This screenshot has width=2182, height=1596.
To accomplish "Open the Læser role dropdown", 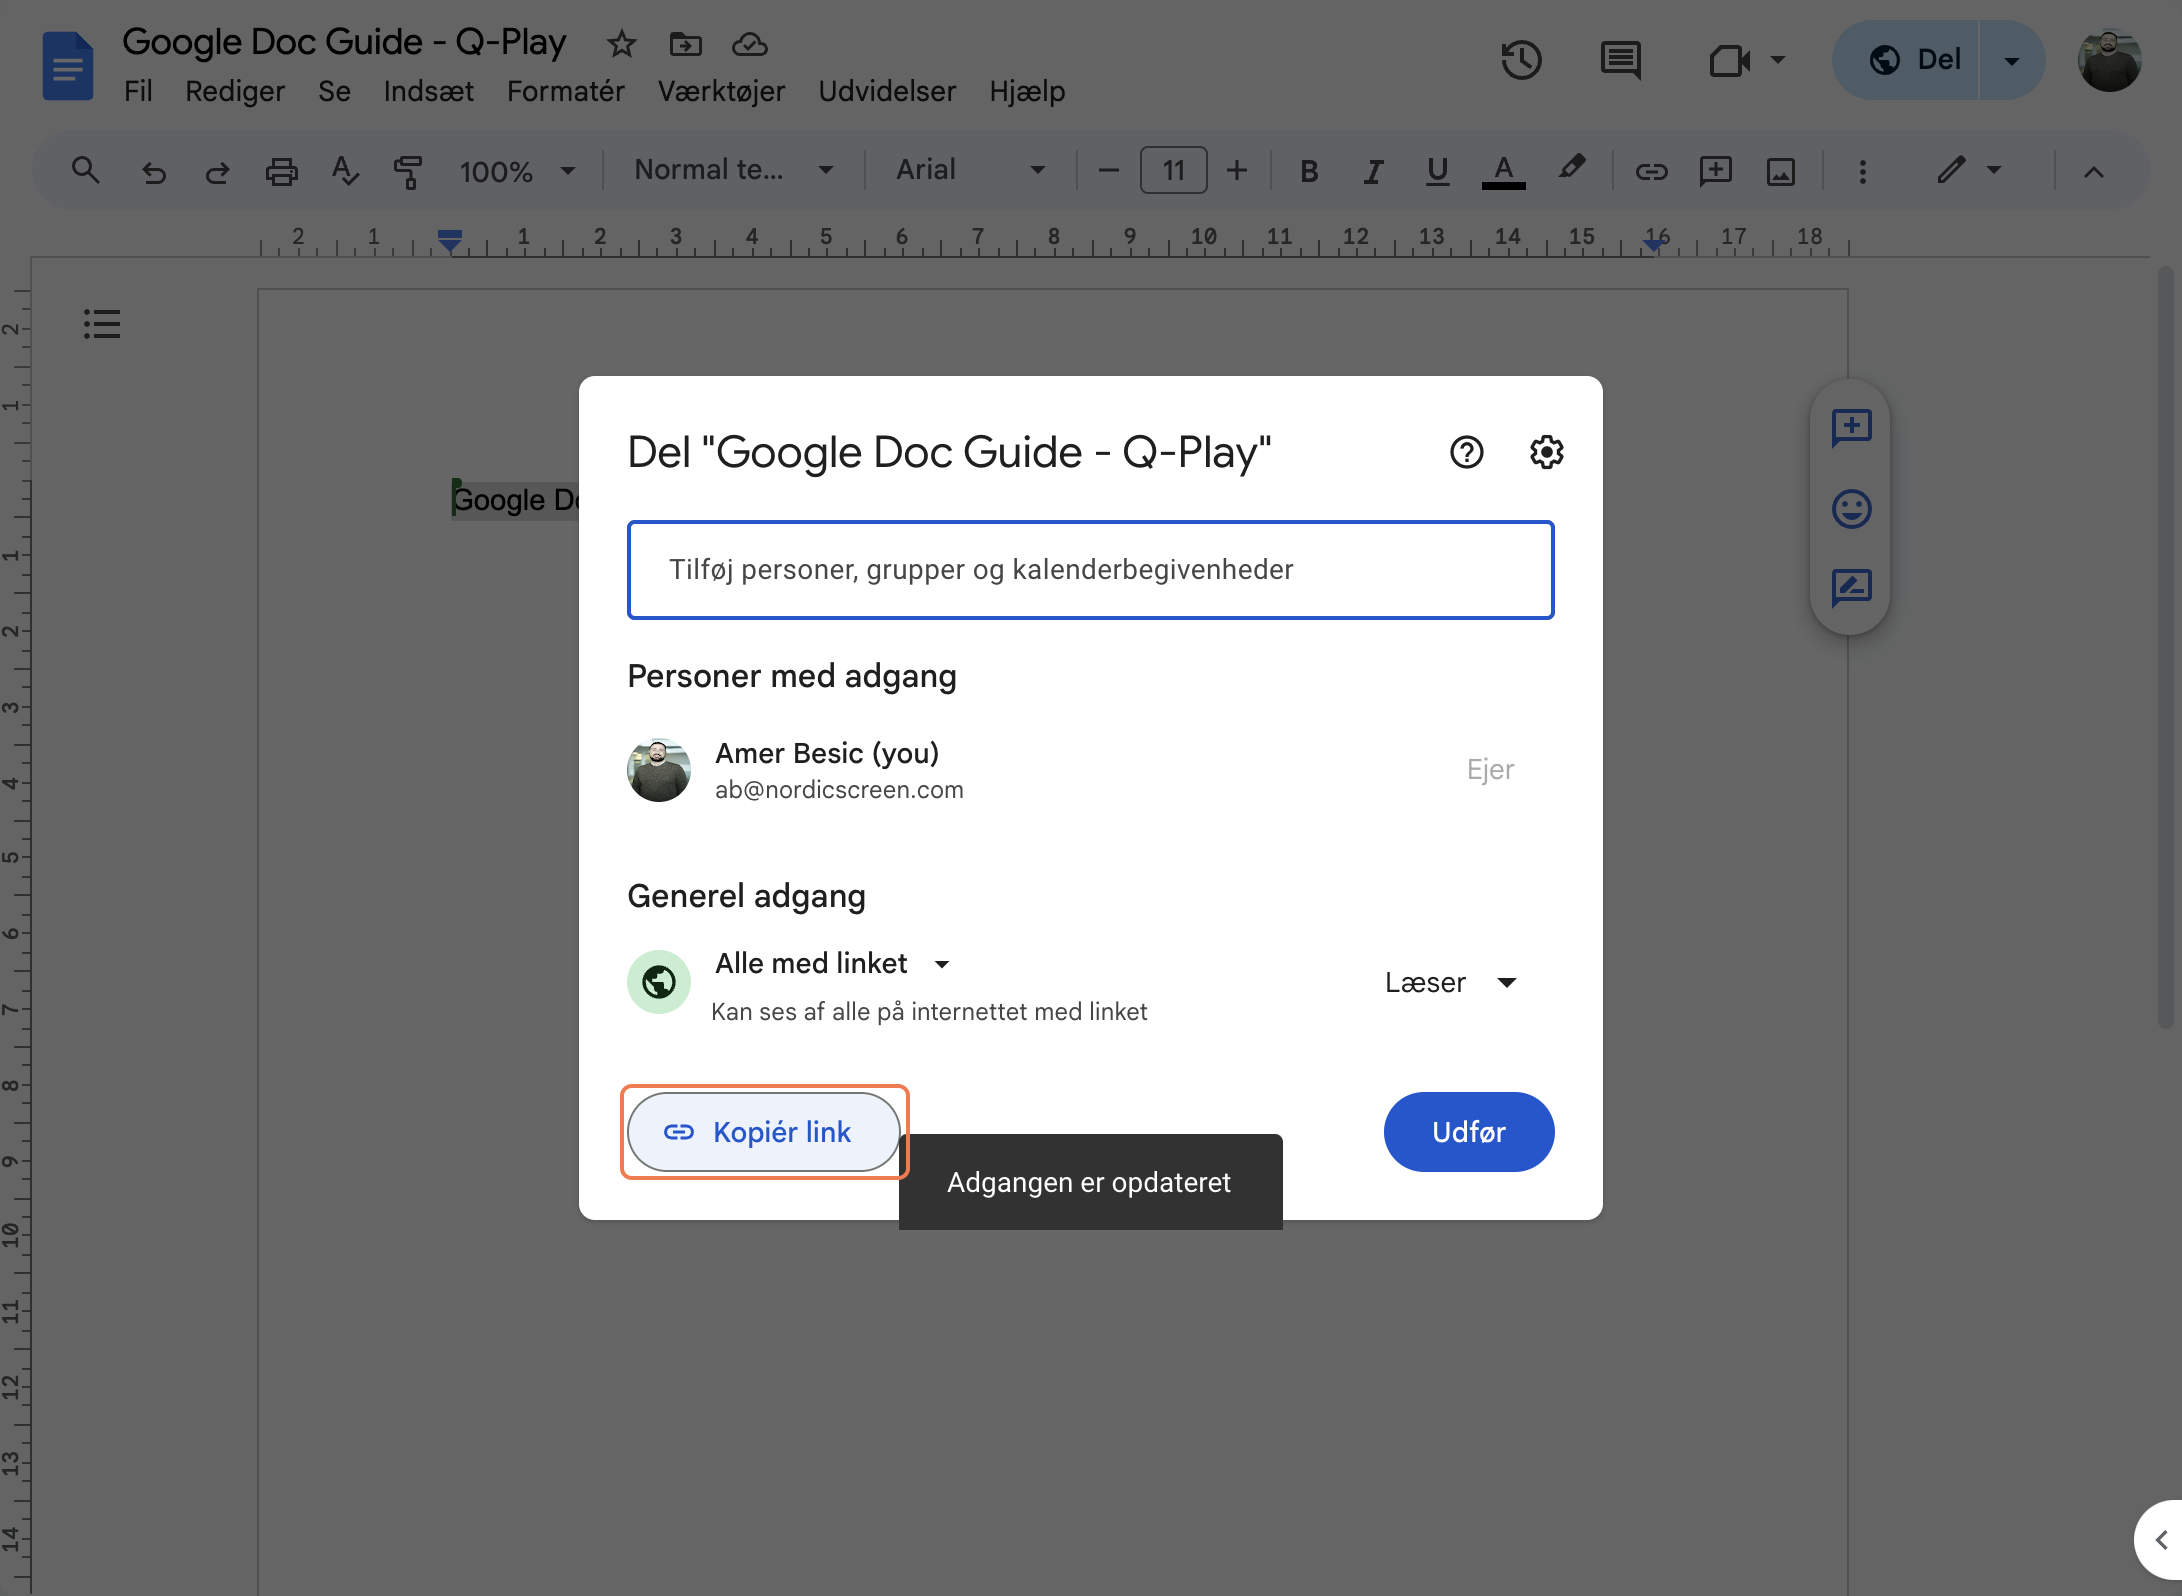I will coord(1451,983).
